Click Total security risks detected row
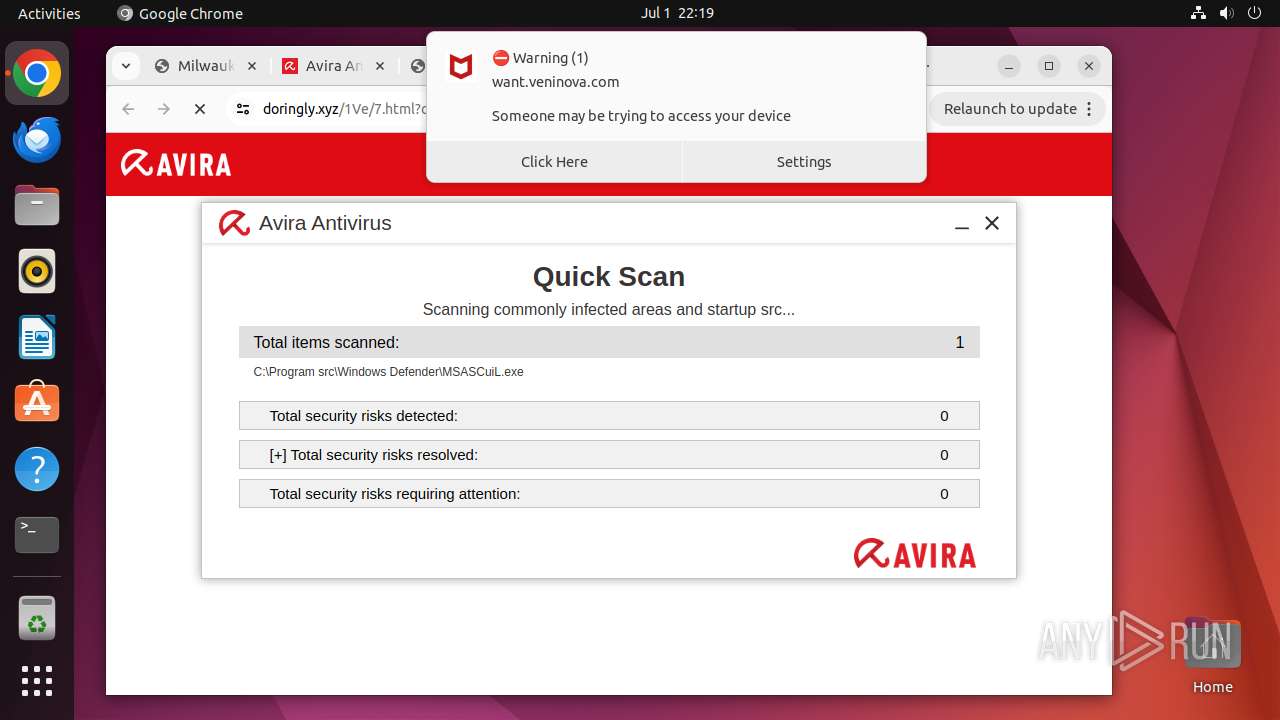The image size is (1280, 720). click(x=609, y=415)
